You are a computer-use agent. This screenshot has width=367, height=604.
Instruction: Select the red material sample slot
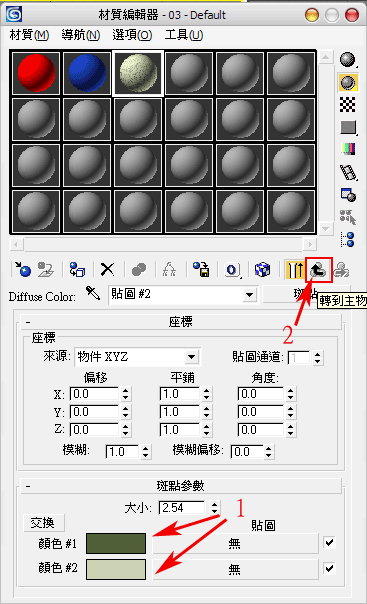pos(36,73)
